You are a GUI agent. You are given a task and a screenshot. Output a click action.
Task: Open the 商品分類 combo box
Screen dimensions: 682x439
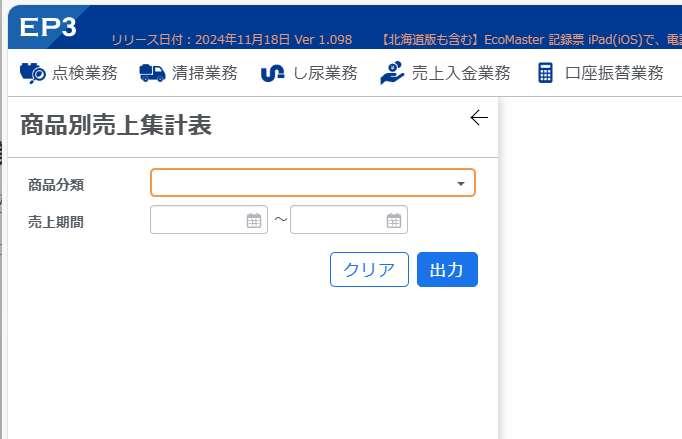pos(313,183)
